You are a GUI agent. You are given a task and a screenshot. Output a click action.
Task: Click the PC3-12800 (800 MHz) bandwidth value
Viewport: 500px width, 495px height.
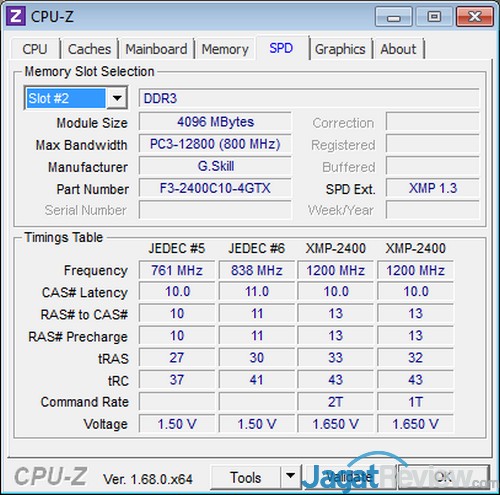point(215,144)
